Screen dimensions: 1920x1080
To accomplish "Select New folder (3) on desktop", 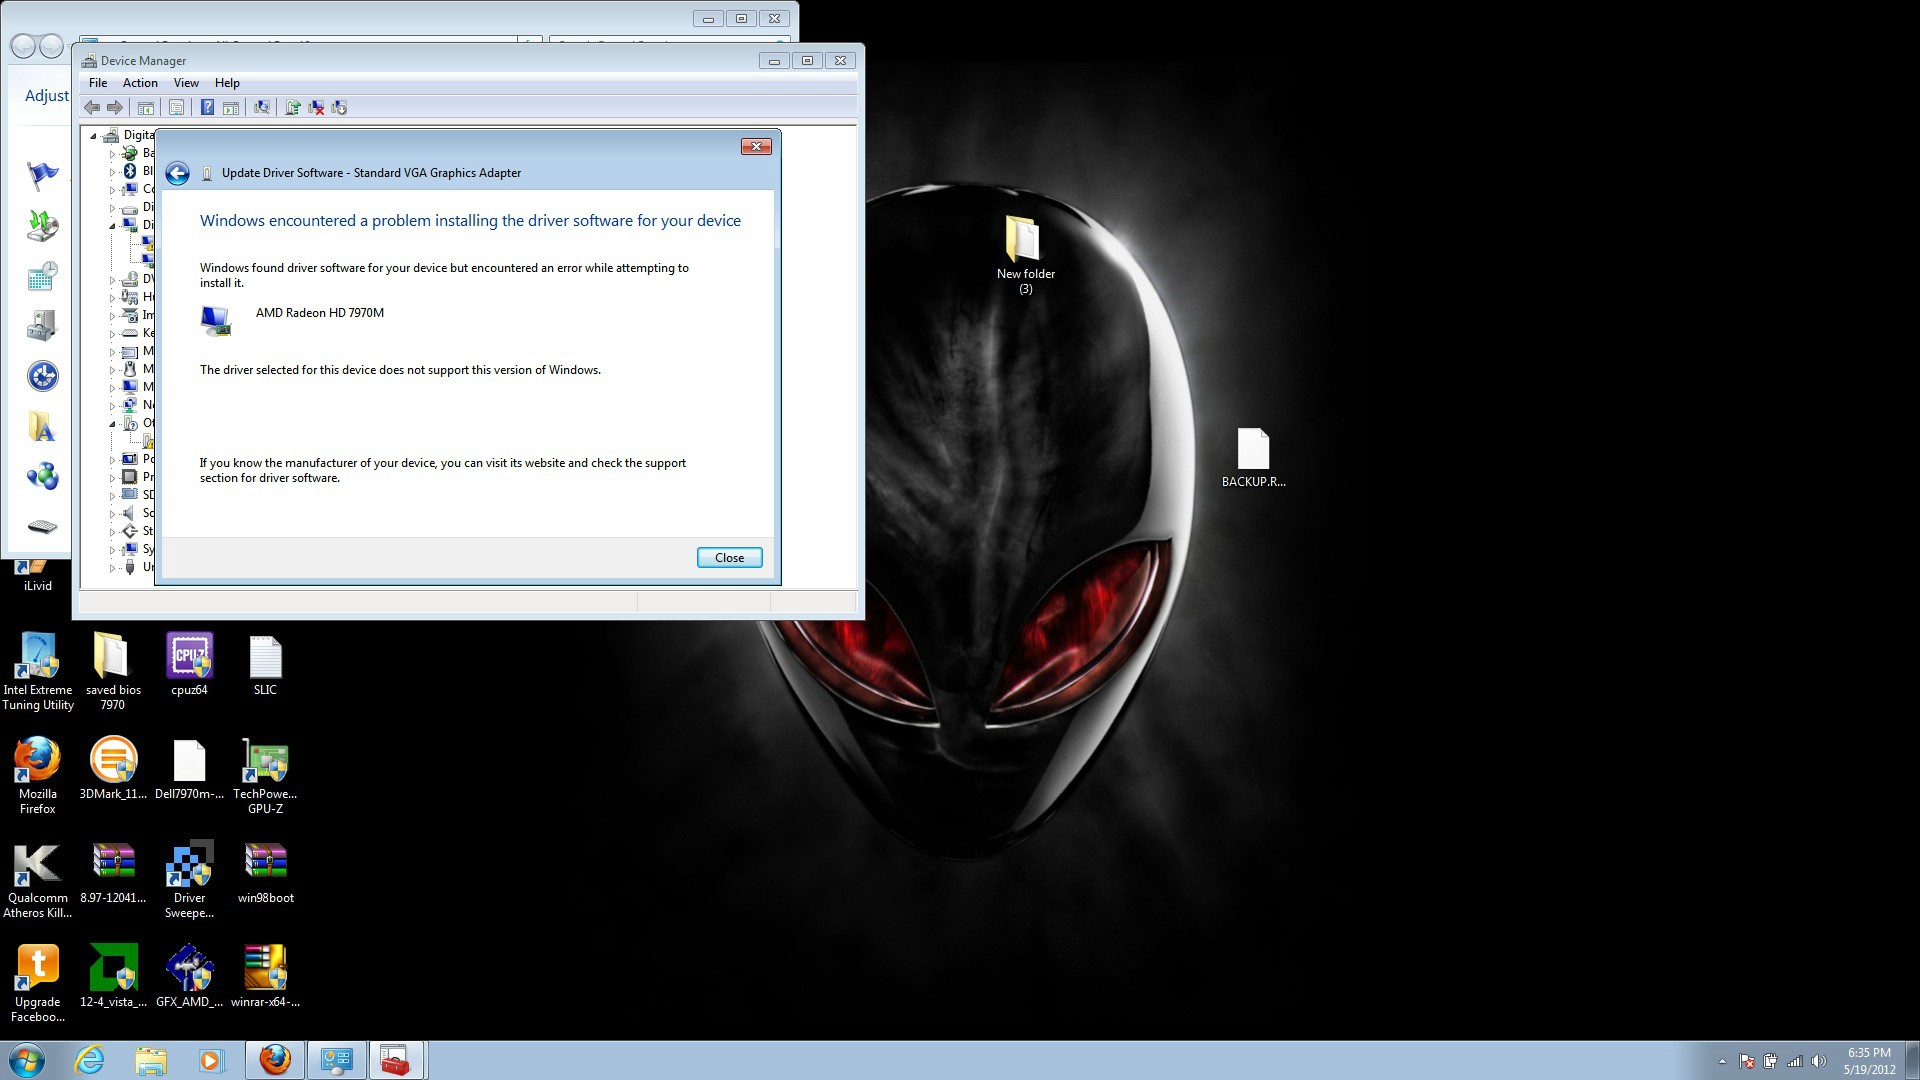I will tap(1025, 255).
